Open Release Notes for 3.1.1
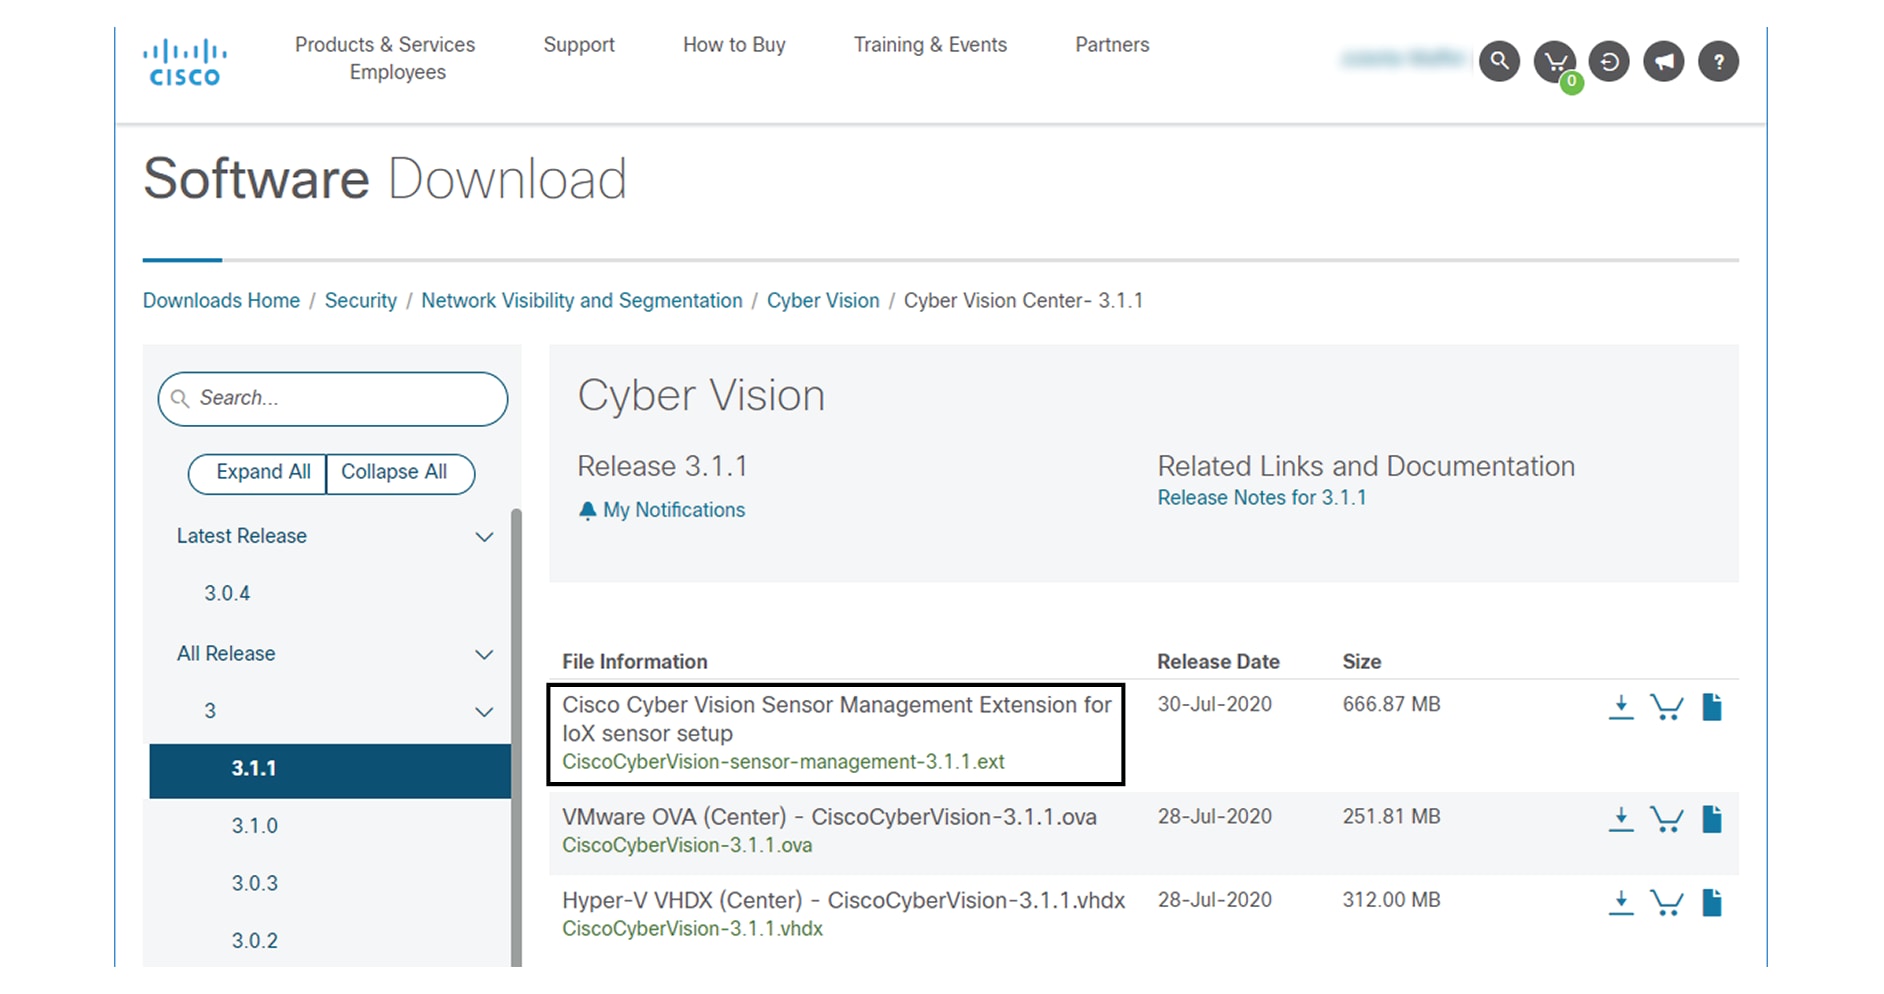This screenshot has height=994, width=1884. click(1262, 497)
